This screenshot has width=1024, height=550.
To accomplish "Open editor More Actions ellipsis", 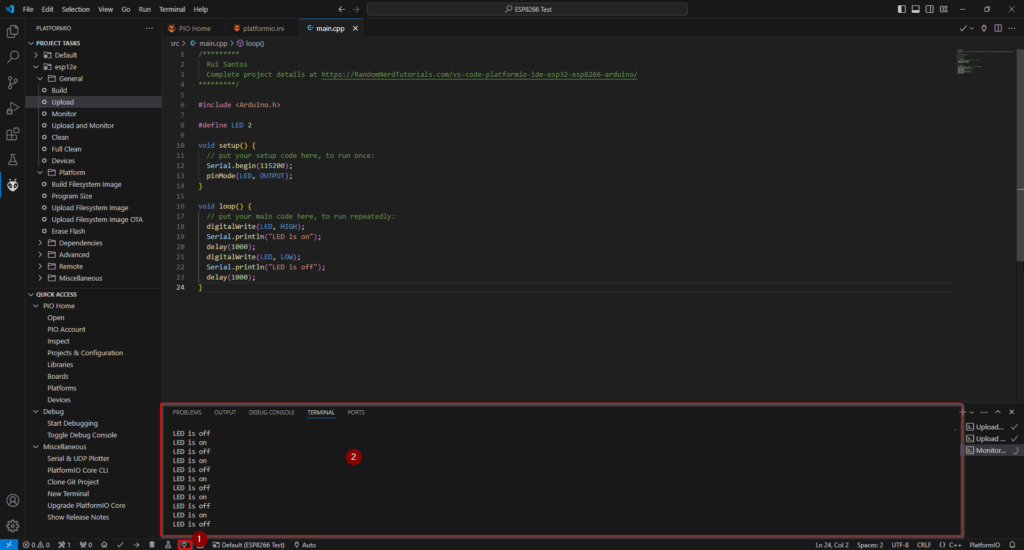I will coord(1012,29).
